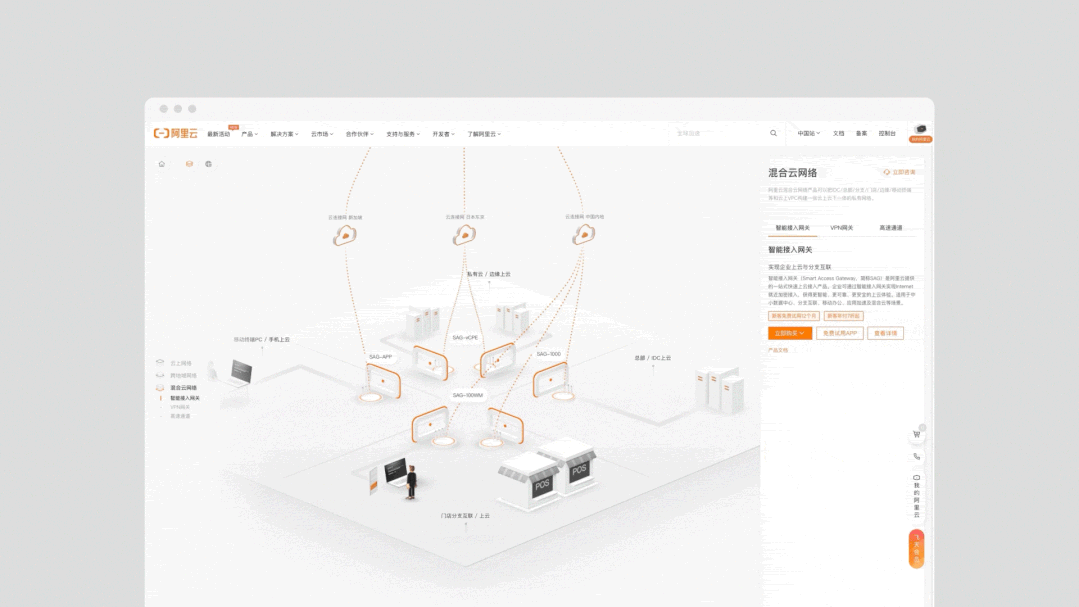1079x607 pixels.
Task: Click the Singapore 新加坡 cloud connection icon
Action: click(345, 235)
